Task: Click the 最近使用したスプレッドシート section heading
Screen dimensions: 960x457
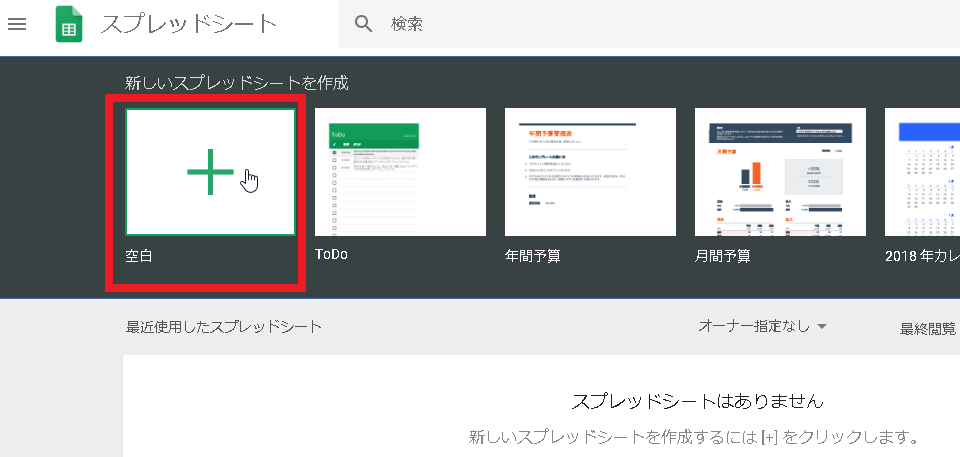Action: coord(224,327)
